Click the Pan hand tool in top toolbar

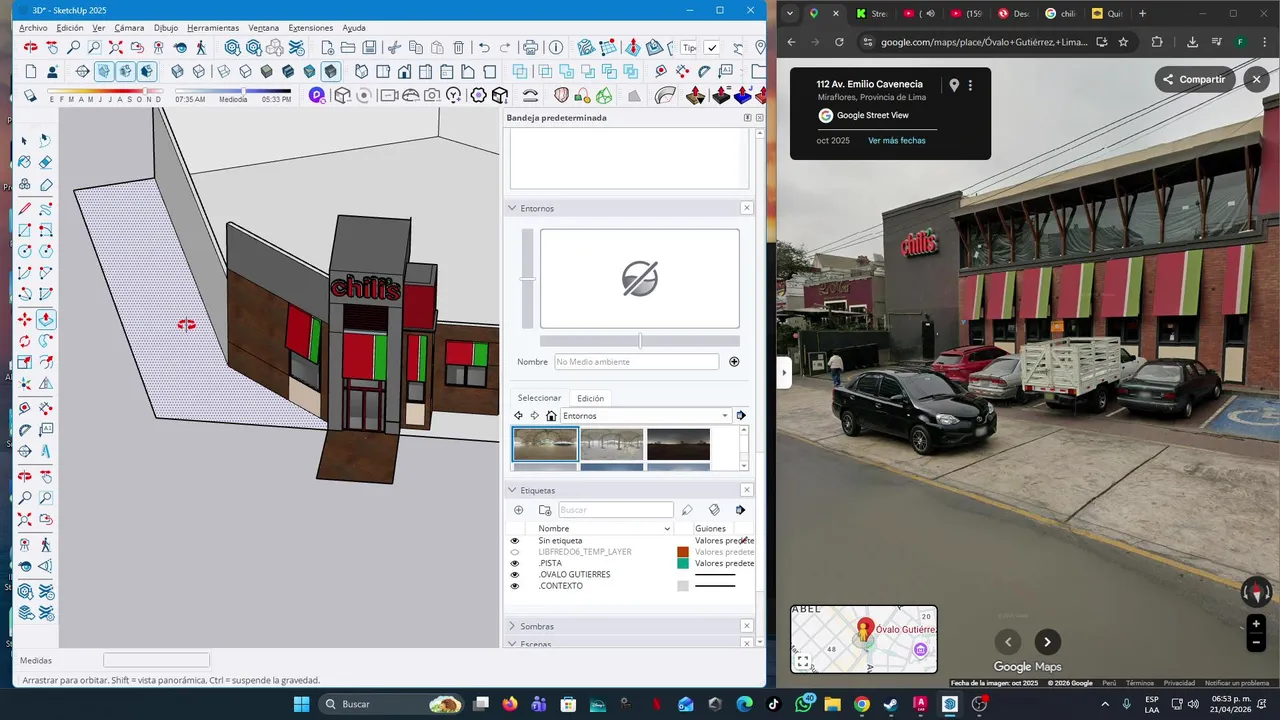pos(52,47)
